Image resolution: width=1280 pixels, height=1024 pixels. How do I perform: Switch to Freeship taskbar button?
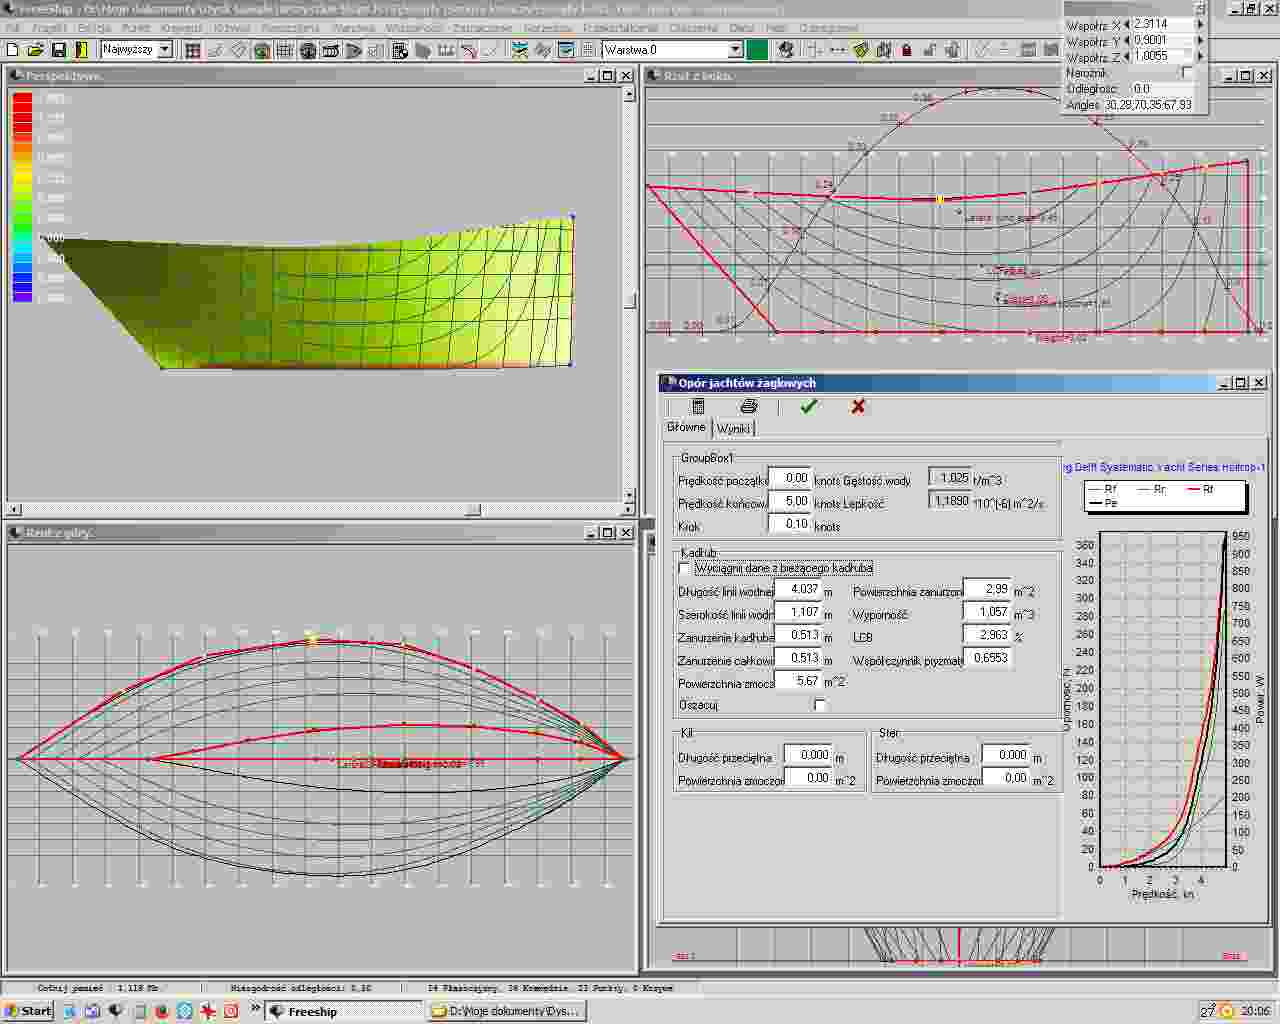coord(340,1011)
